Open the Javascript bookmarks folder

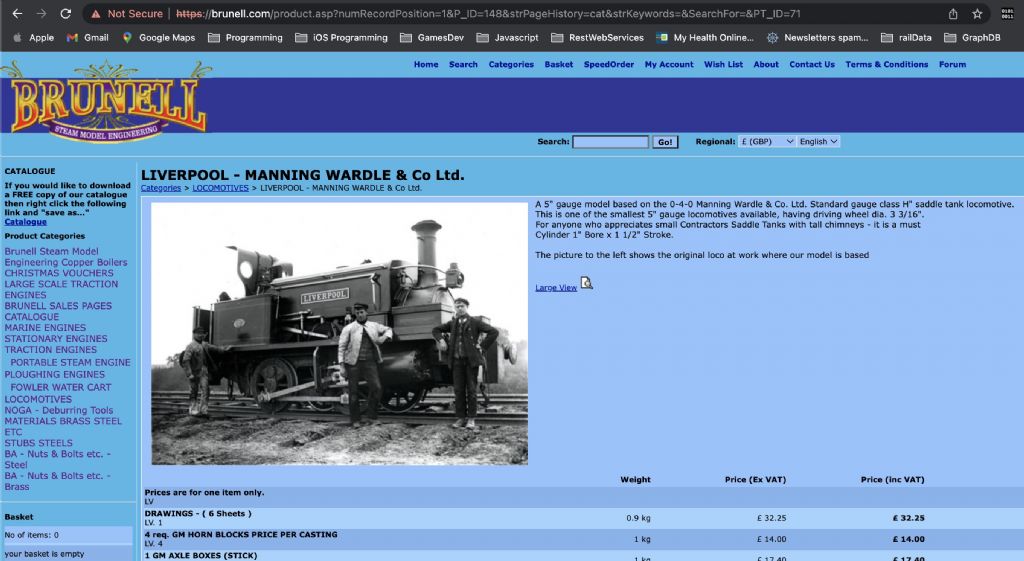[x=507, y=38]
